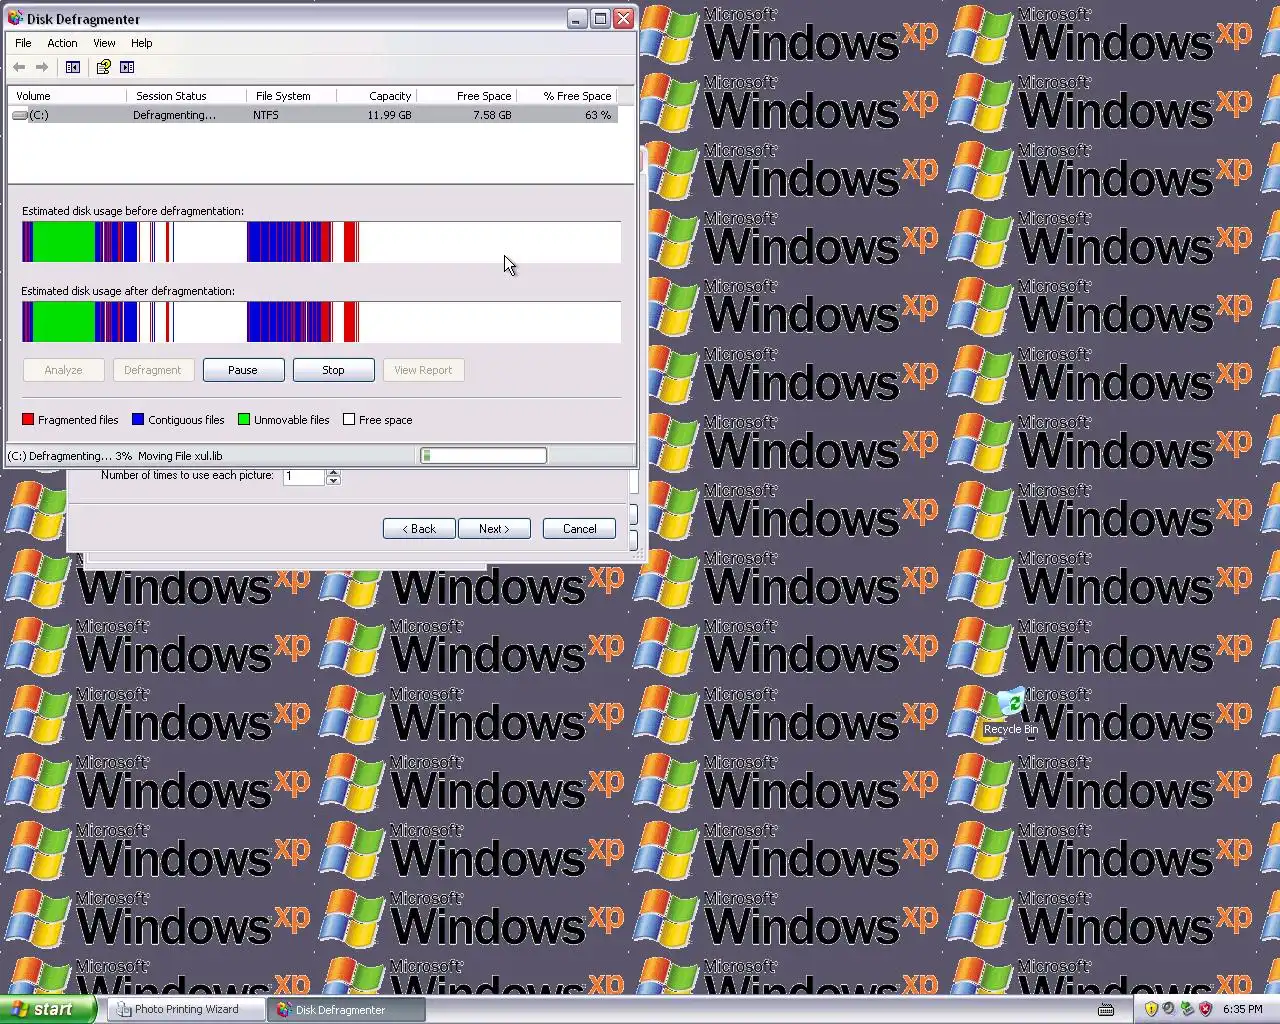This screenshot has width=1280, height=1024.
Task: Sort by Capacity column header
Action: 376,96
